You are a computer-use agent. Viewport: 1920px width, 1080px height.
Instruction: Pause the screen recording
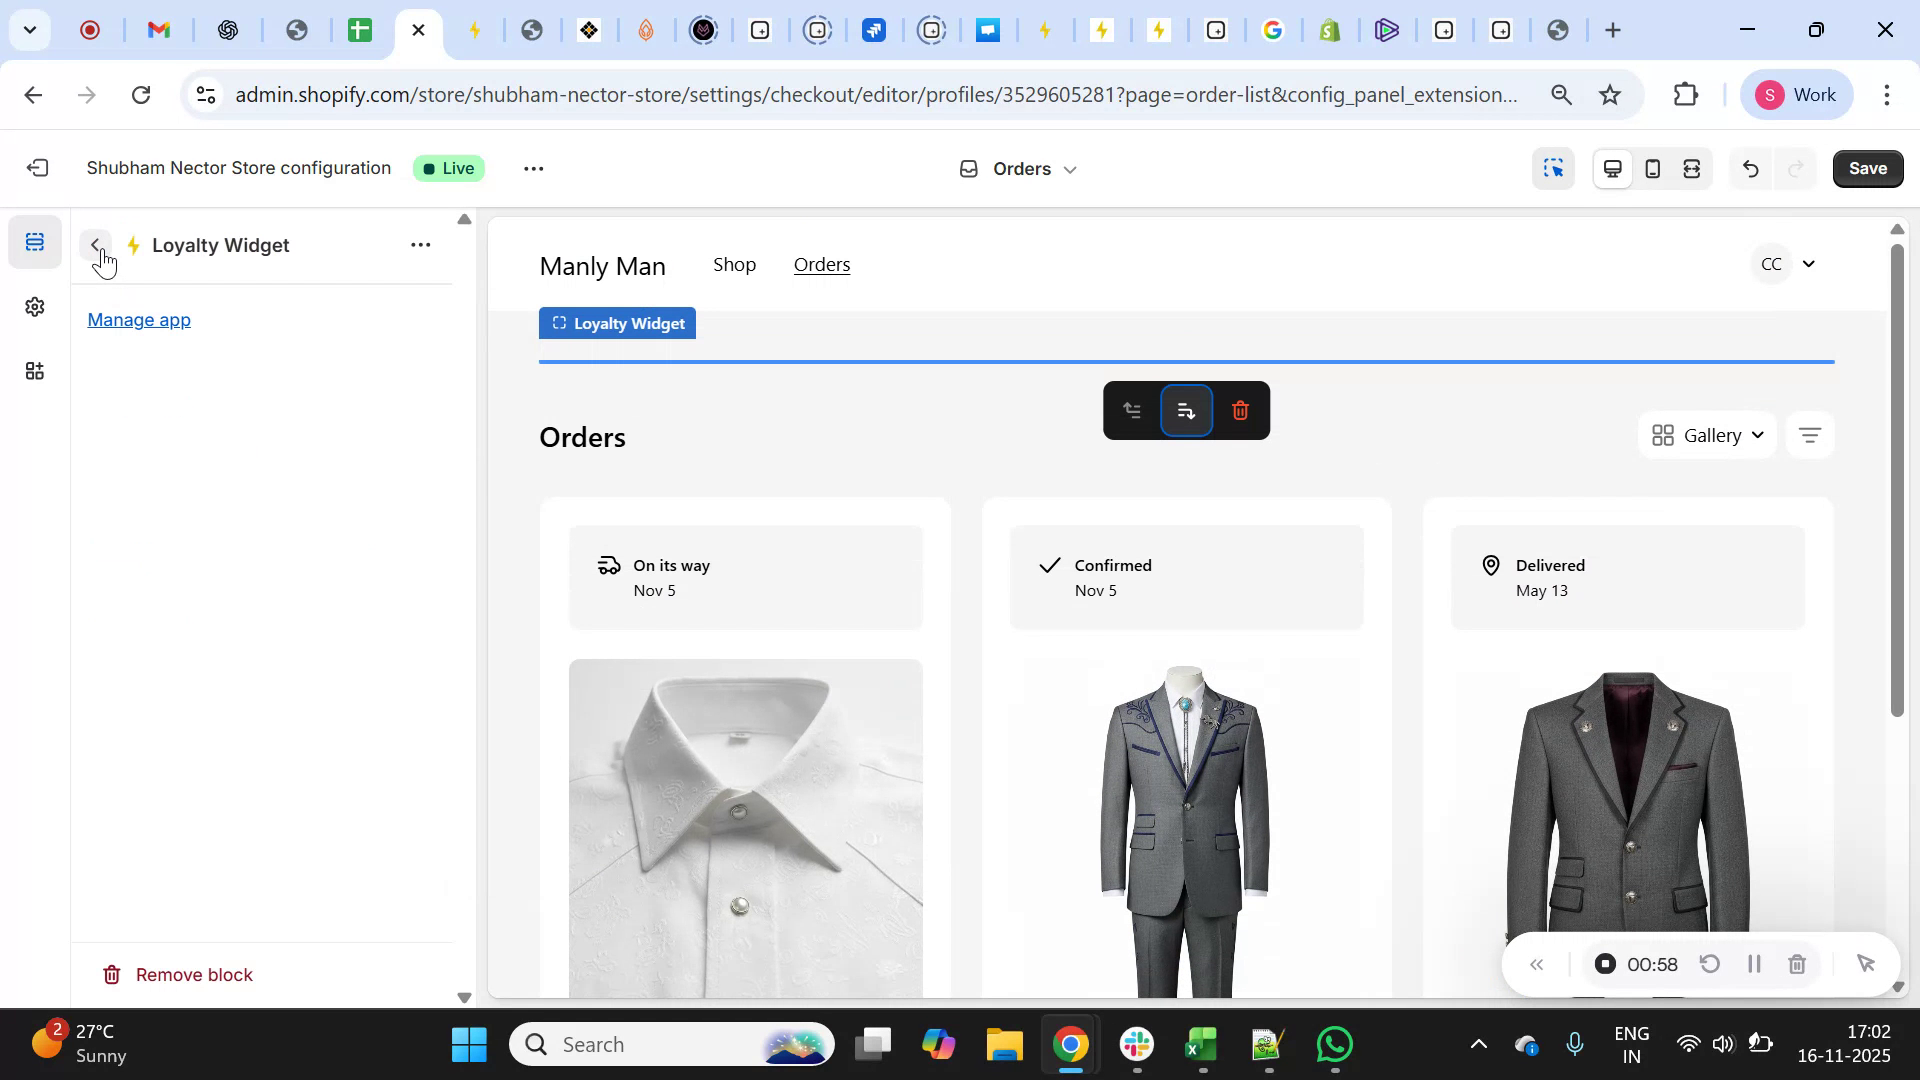(1754, 963)
